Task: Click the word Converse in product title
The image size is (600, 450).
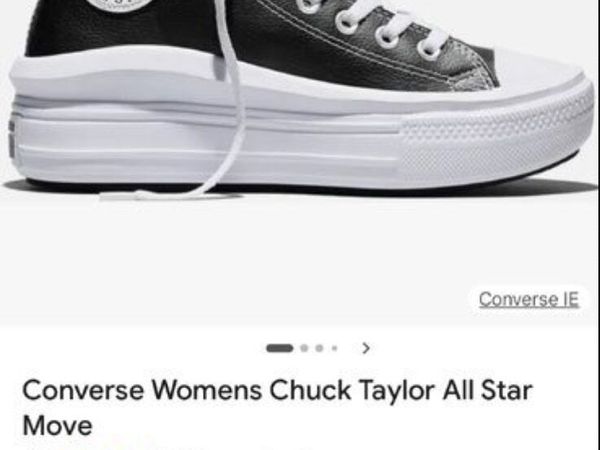Action: (x=83, y=390)
